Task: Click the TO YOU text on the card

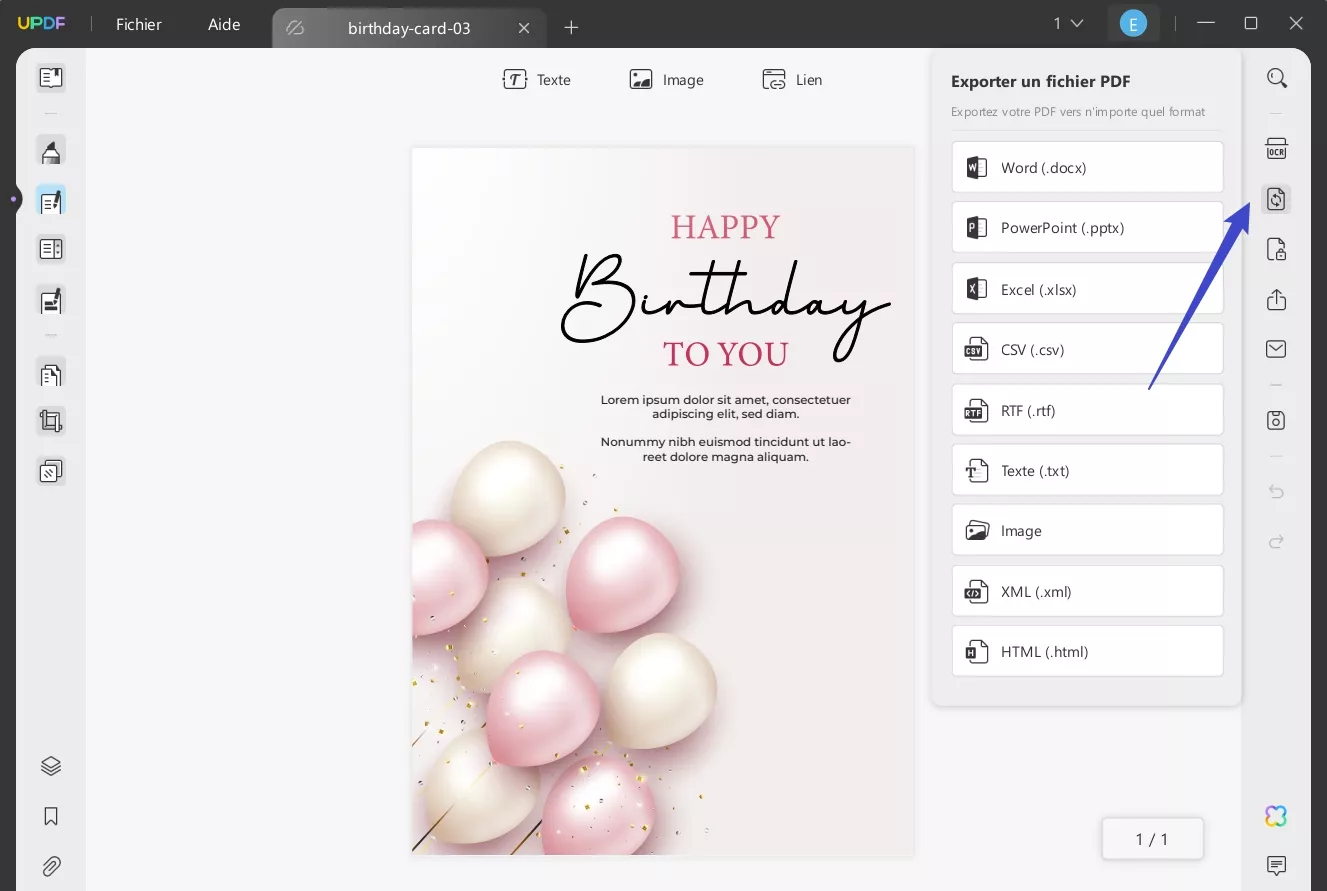Action: coord(725,353)
